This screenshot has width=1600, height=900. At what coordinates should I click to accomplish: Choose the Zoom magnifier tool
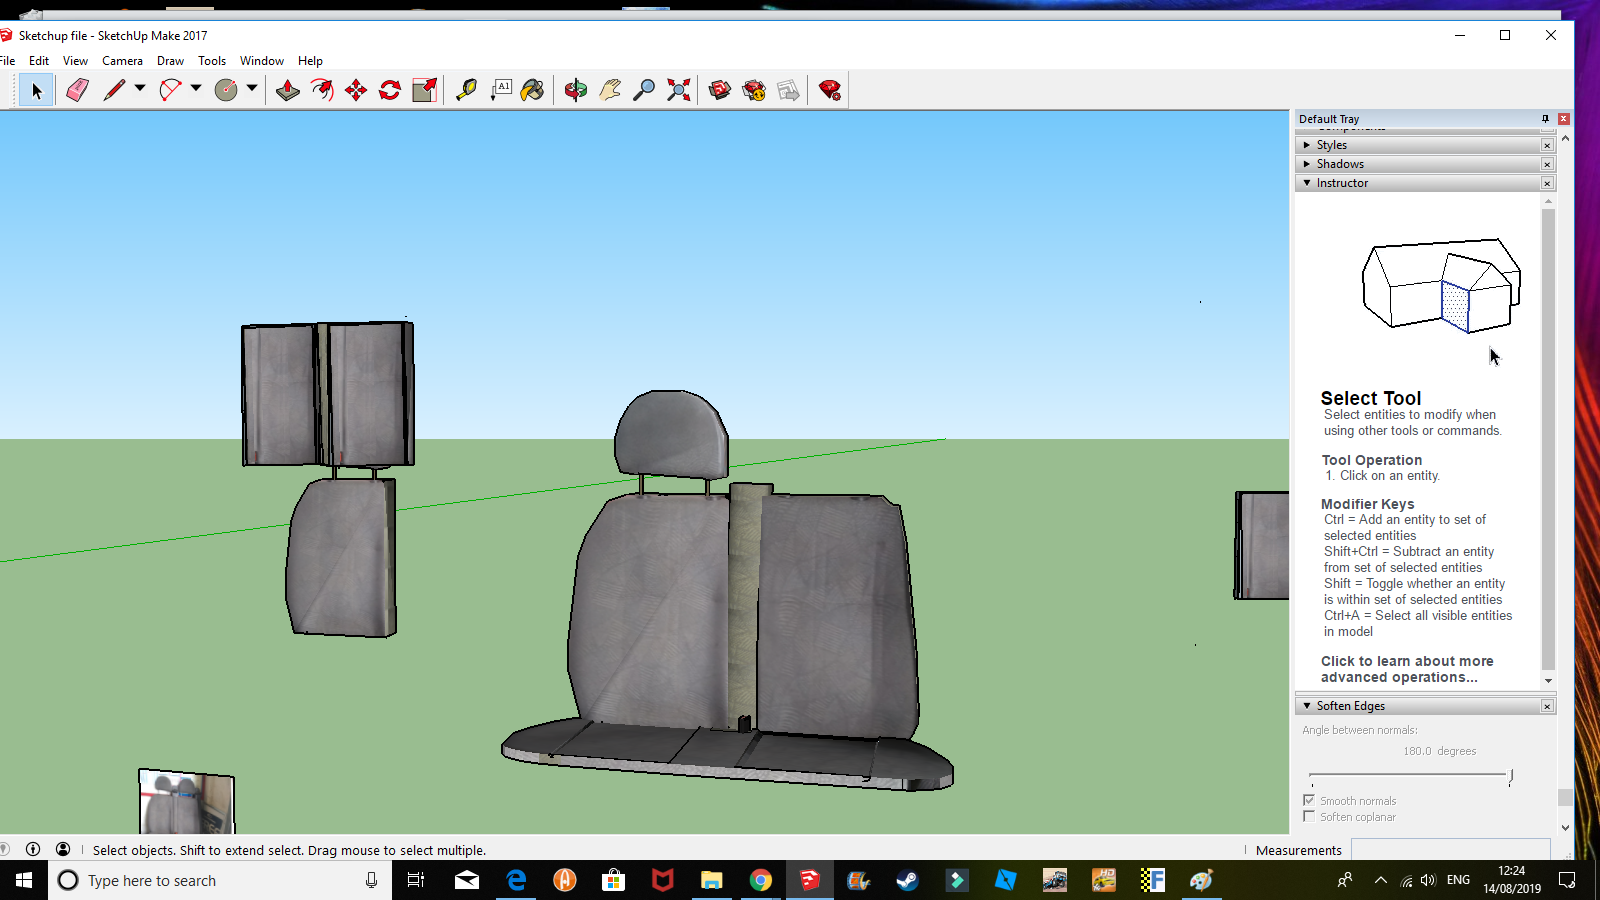pyautogui.click(x=644, y=90)
